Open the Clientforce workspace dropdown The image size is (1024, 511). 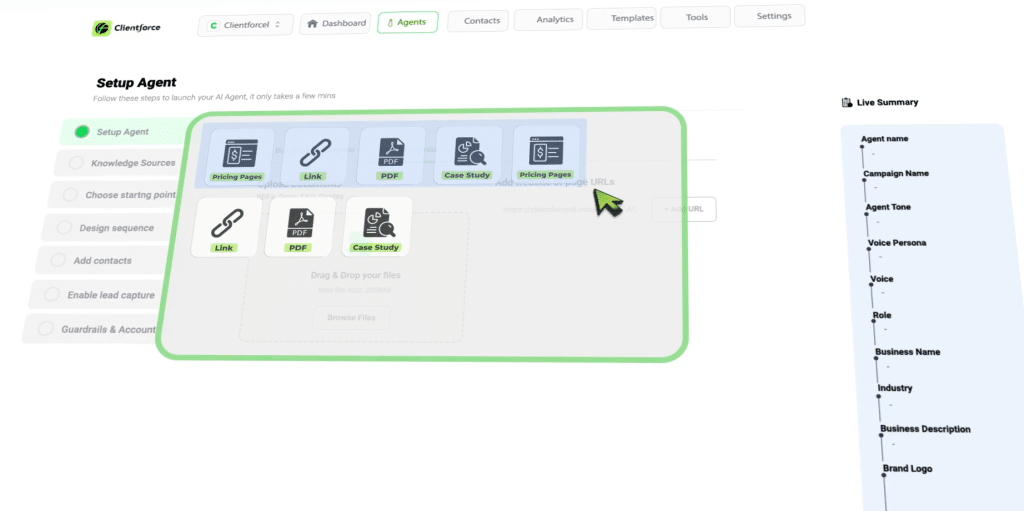coord(245,23)
